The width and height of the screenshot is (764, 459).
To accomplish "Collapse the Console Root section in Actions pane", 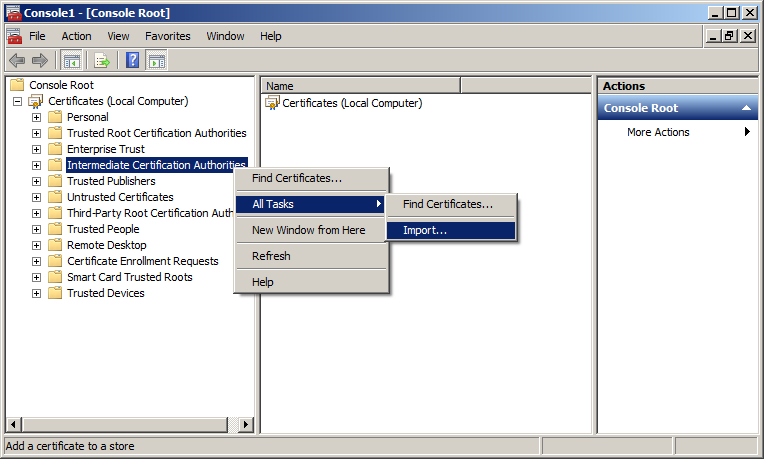I will pyautogui.click(x=746, y=108).
